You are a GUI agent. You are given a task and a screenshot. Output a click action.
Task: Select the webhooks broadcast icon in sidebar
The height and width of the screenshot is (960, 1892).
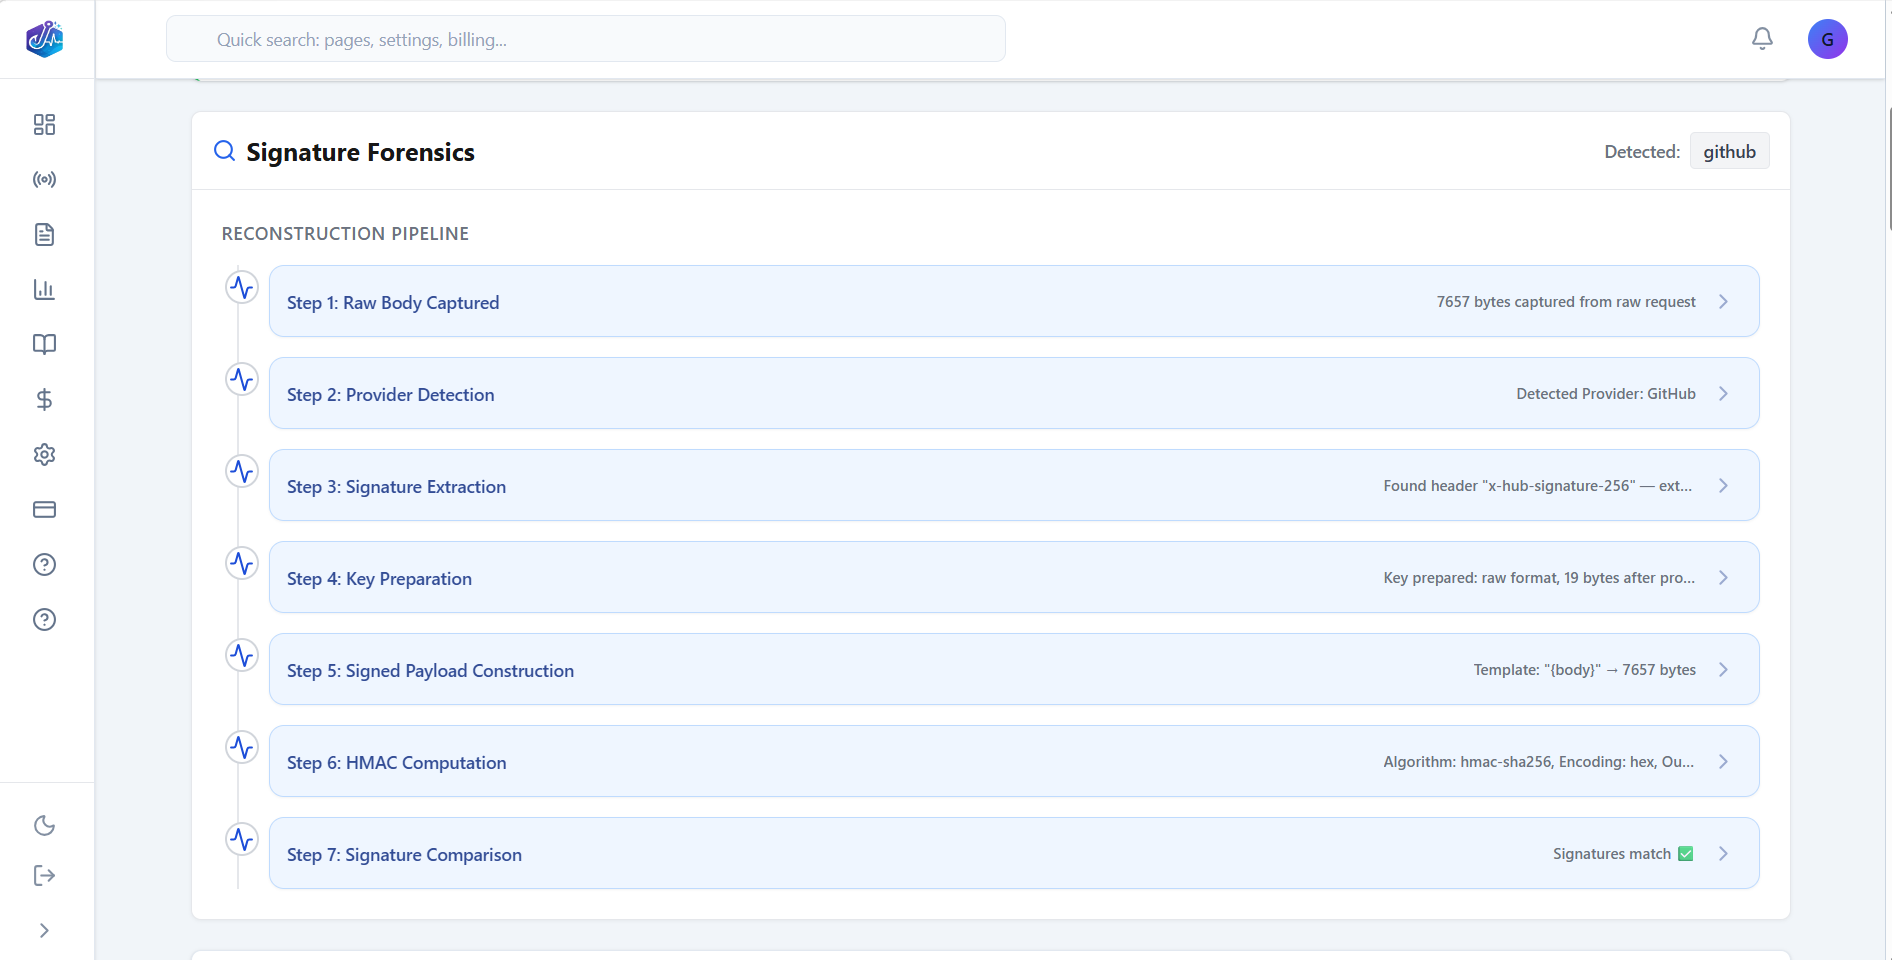[44, 179]
